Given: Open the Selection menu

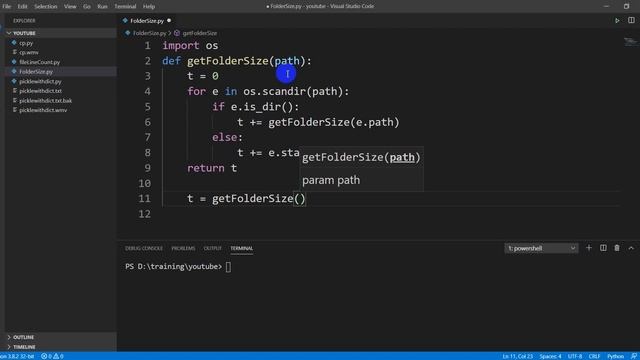Looking at the screenshot, I should tap(46, 6).
